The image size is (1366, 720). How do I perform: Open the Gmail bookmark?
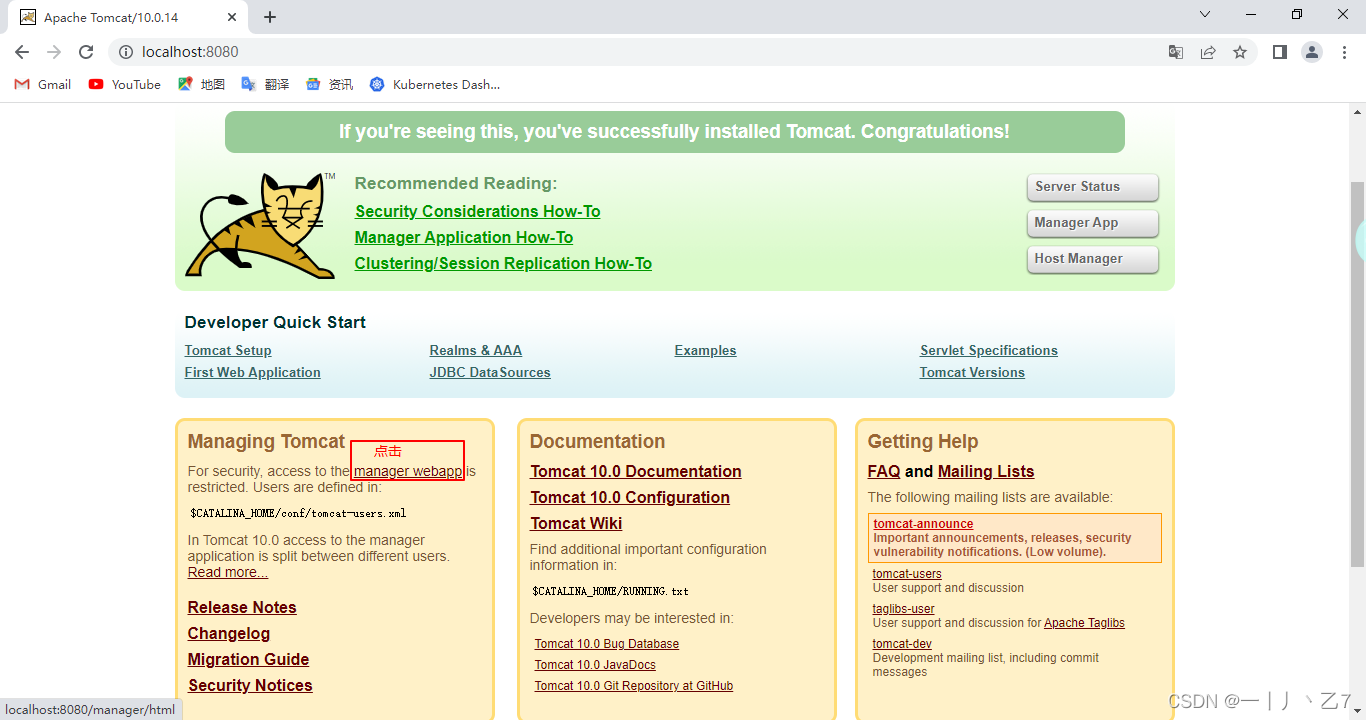point(43,84)
